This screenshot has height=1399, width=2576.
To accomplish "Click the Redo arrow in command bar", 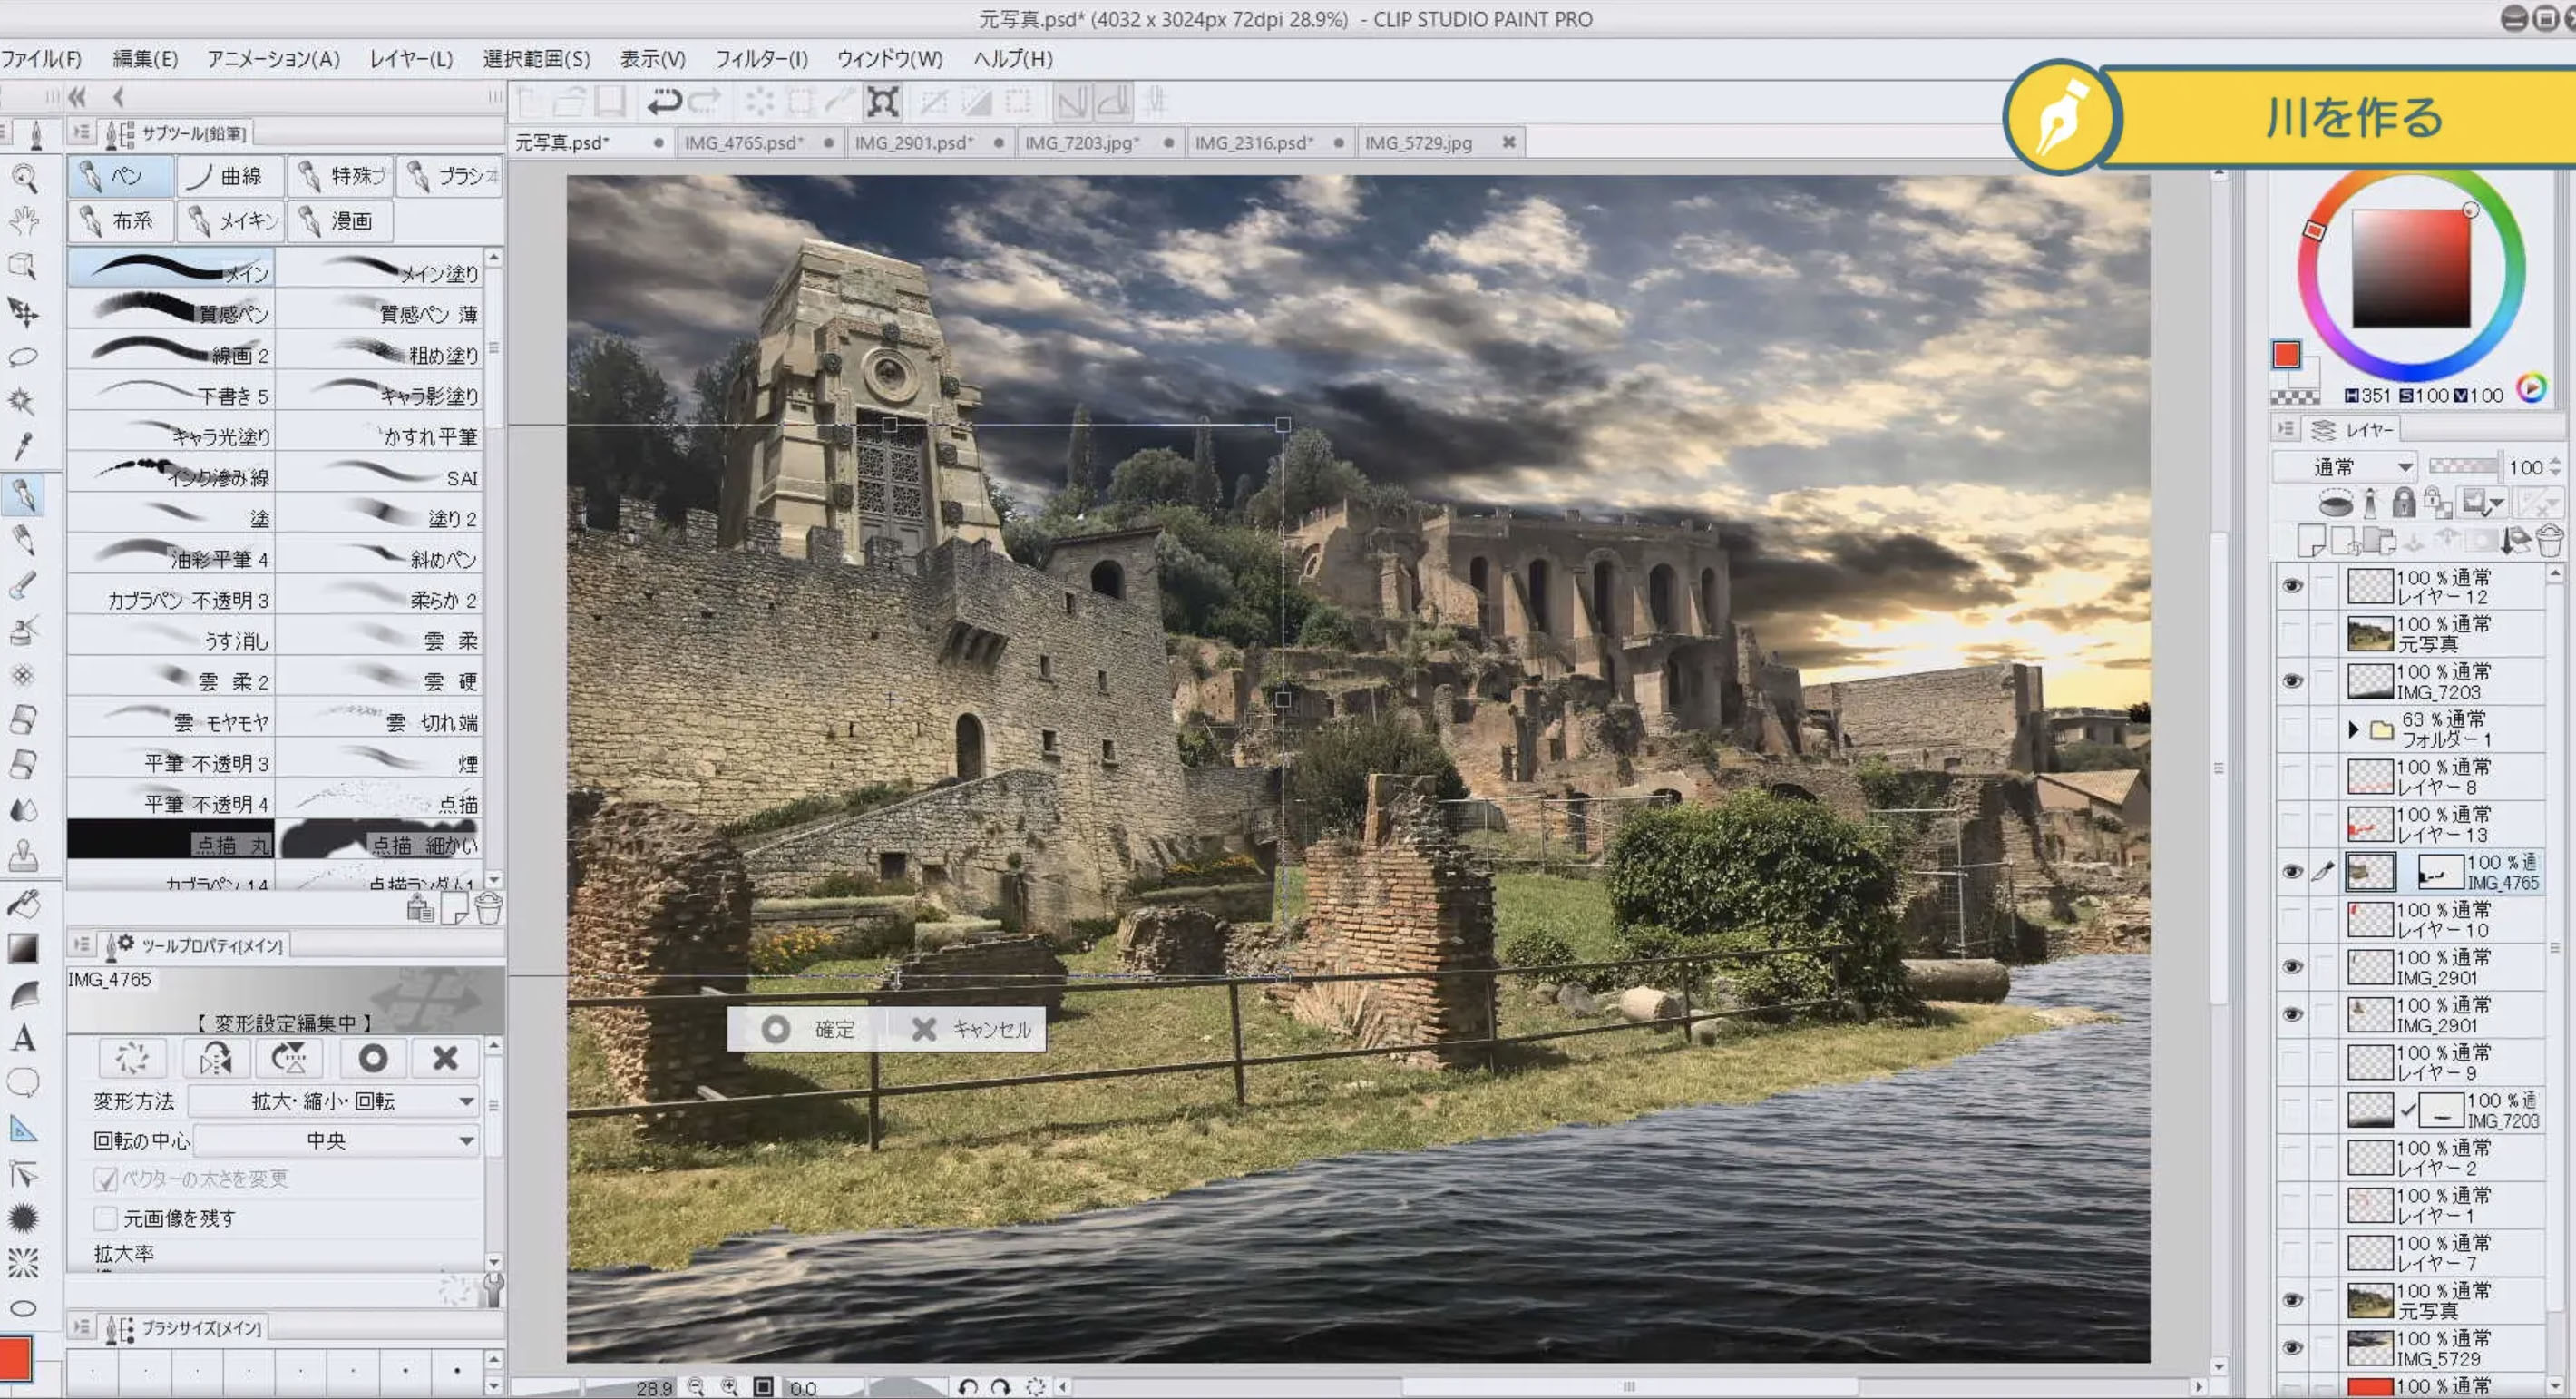I will (x=706, y=101).
